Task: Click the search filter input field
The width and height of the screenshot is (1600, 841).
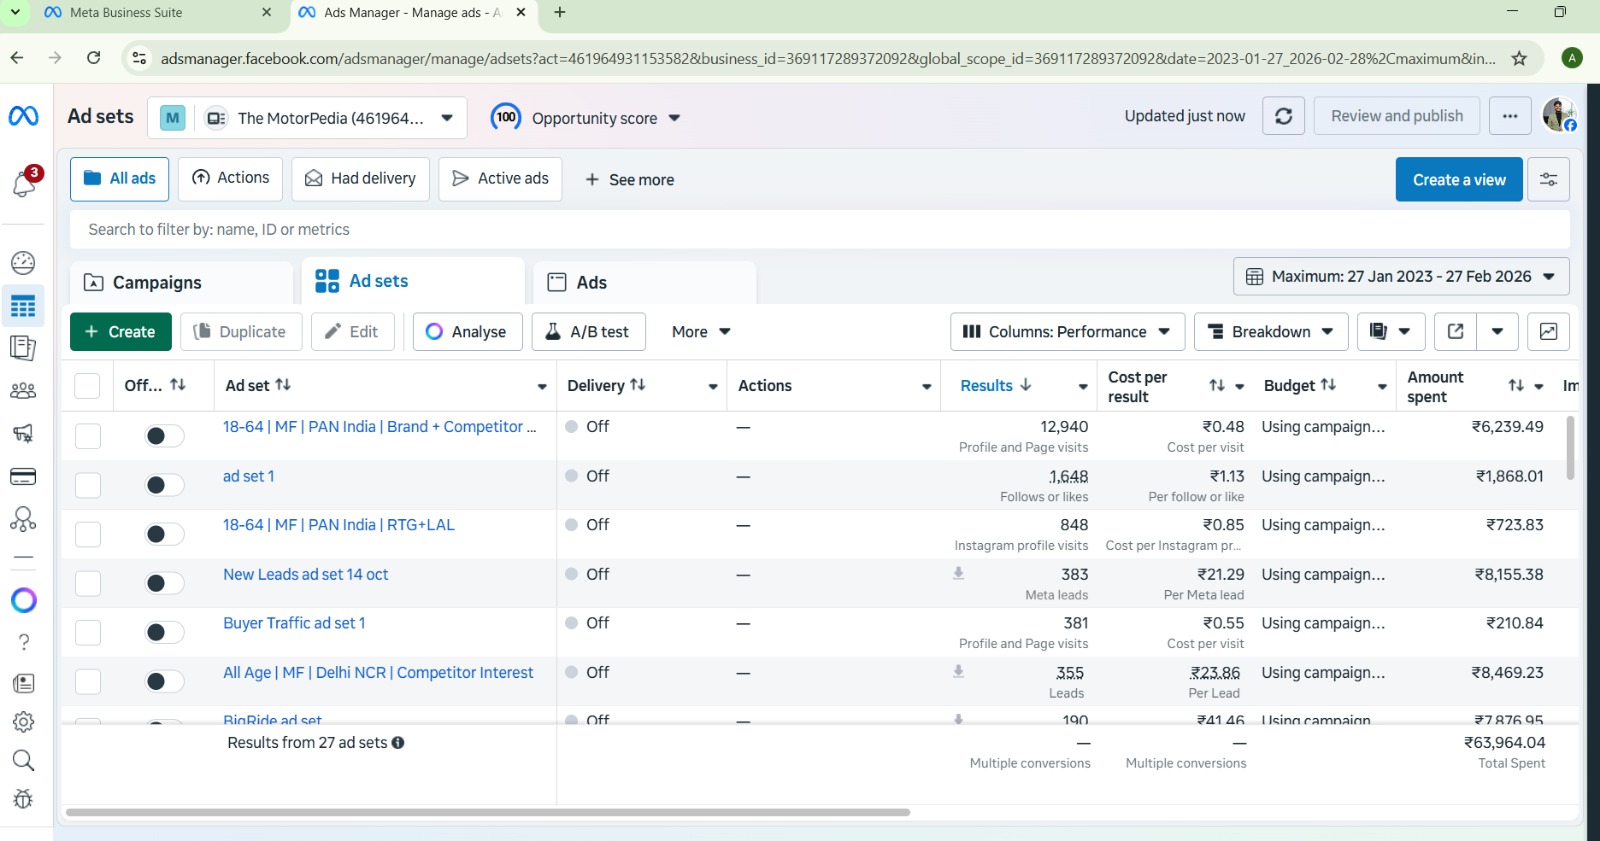Action: tap(818, 230)
